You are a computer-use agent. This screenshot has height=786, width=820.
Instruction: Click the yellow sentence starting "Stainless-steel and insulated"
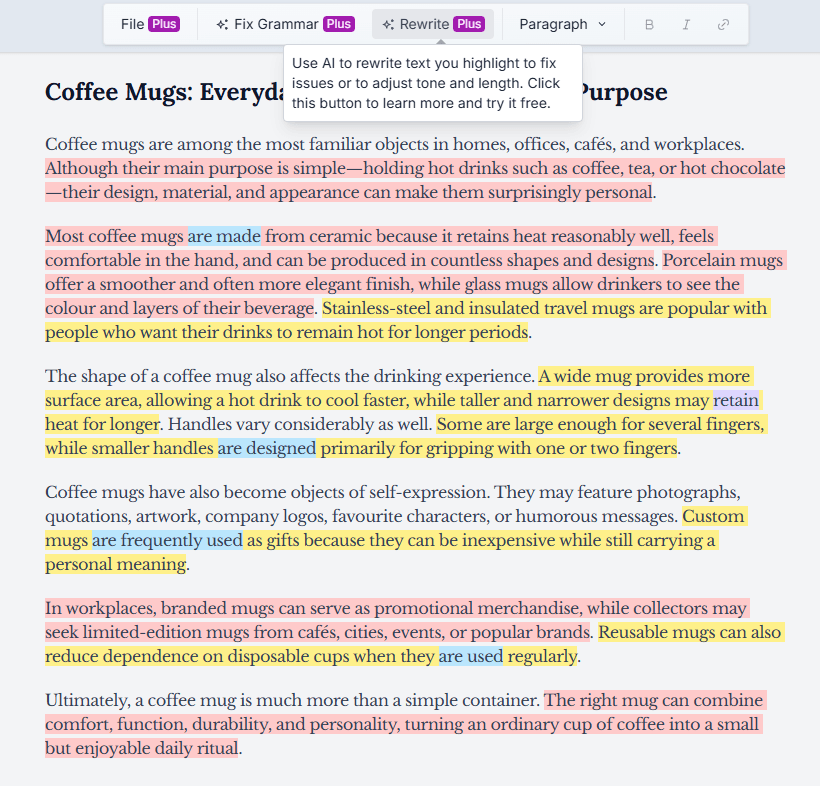point(407,320)
